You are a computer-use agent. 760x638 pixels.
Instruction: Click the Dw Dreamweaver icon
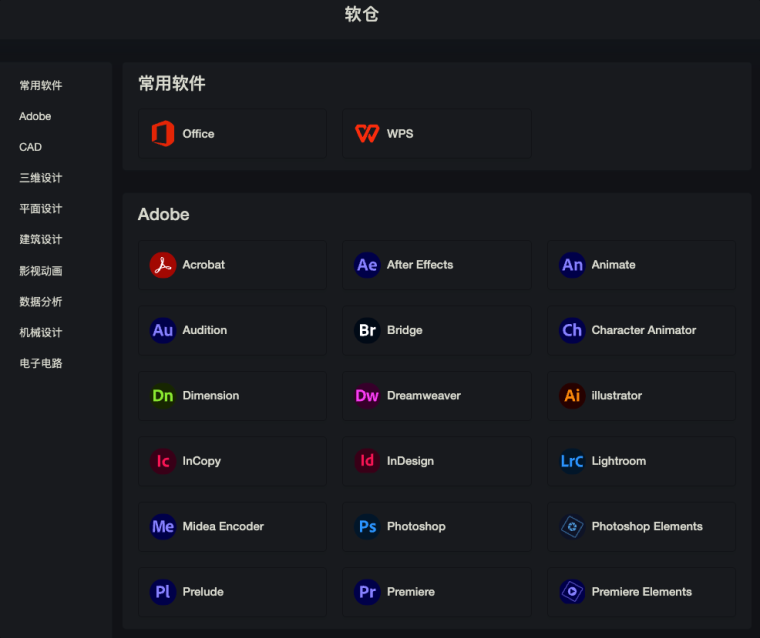(367, 396)
